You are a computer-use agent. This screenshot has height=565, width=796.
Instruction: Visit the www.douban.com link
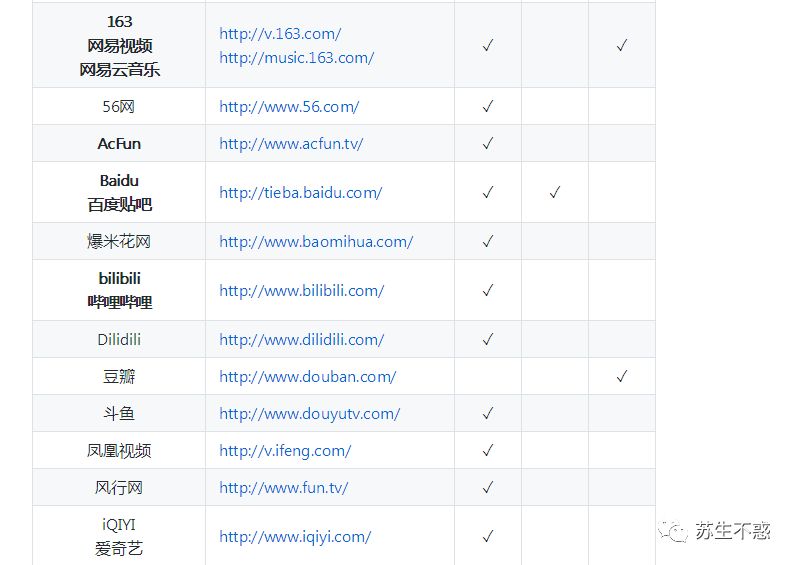308,377
